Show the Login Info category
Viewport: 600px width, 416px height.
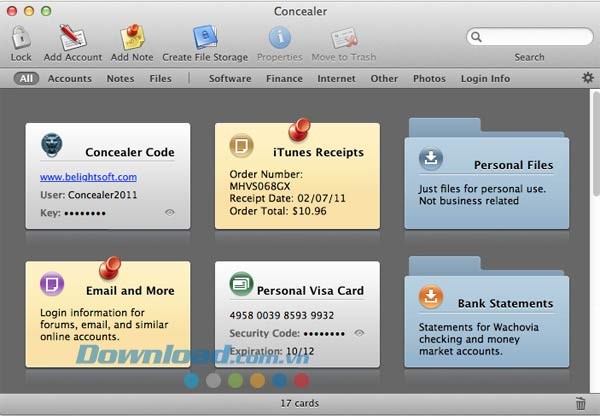coord(485,79)
